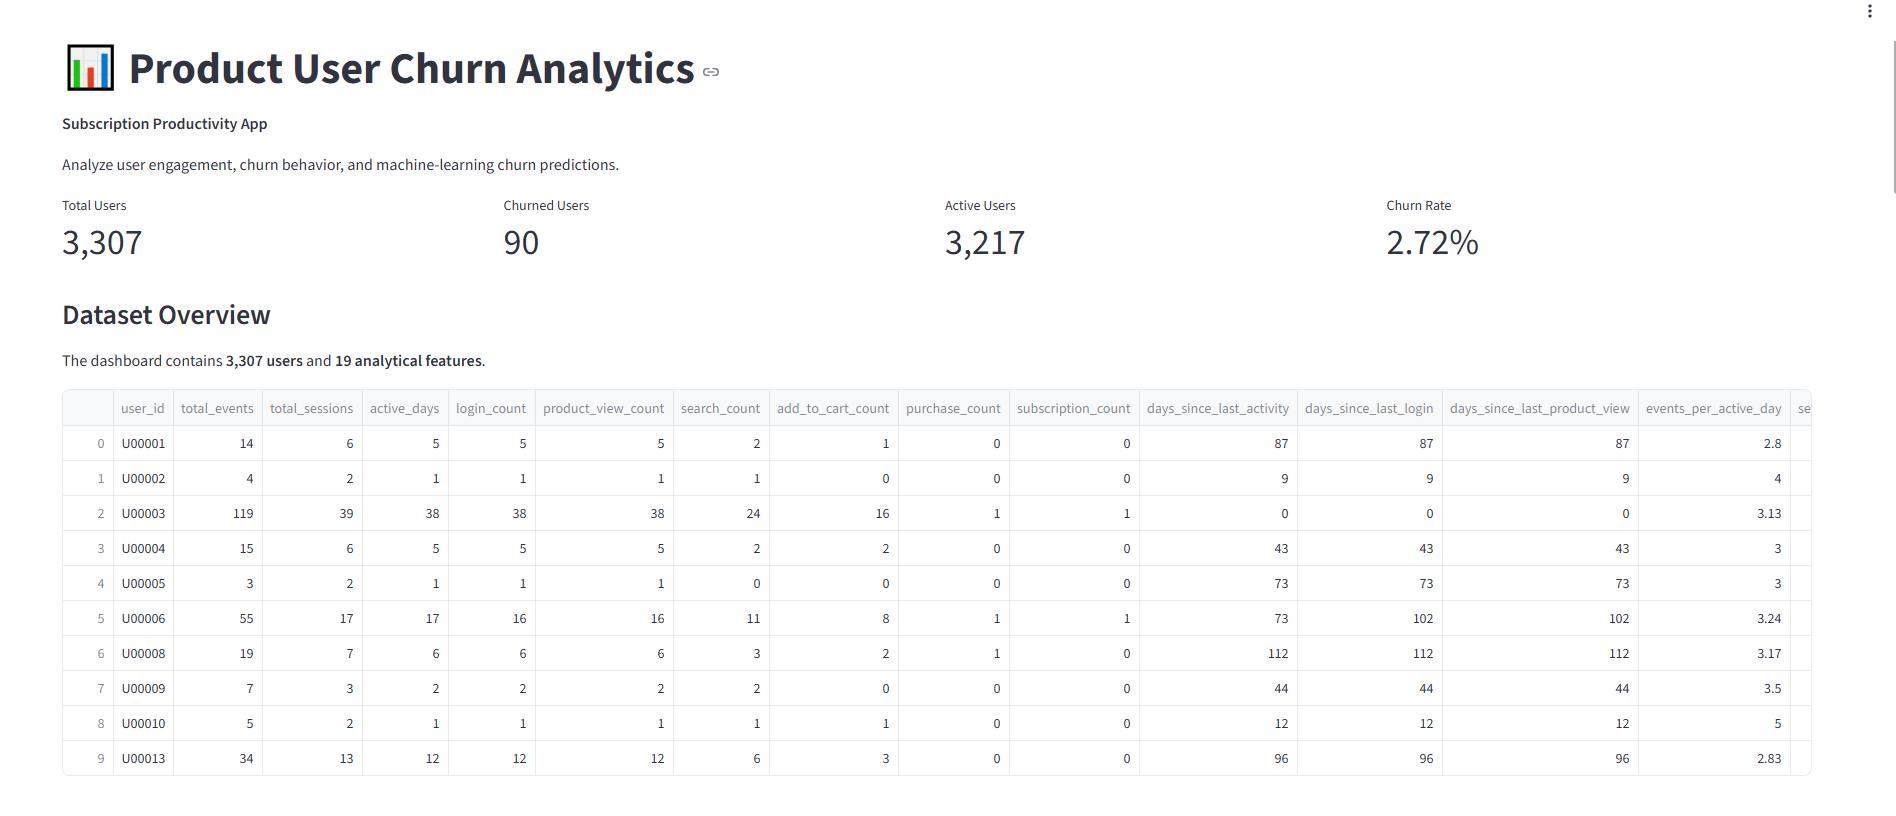Click the U00010 user cell
Image resolution: width=1896 pixels, height=816 pixels.
pyautogui.click(x=143, y=723)
